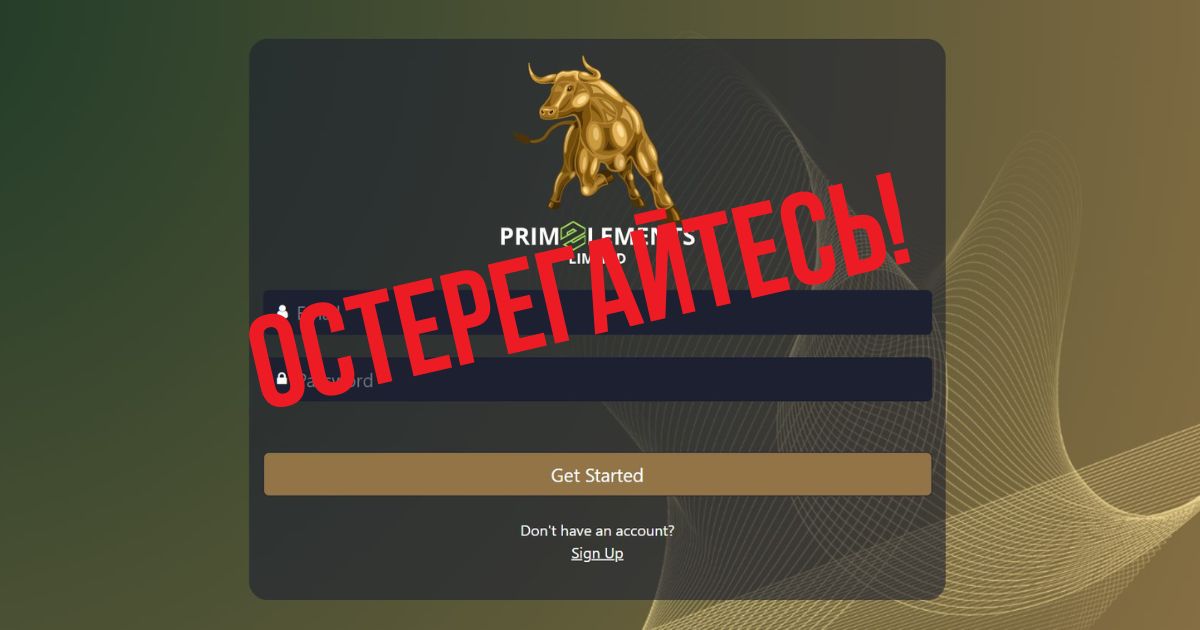Click the empty card area below Sign Up

tap(597, 582)
